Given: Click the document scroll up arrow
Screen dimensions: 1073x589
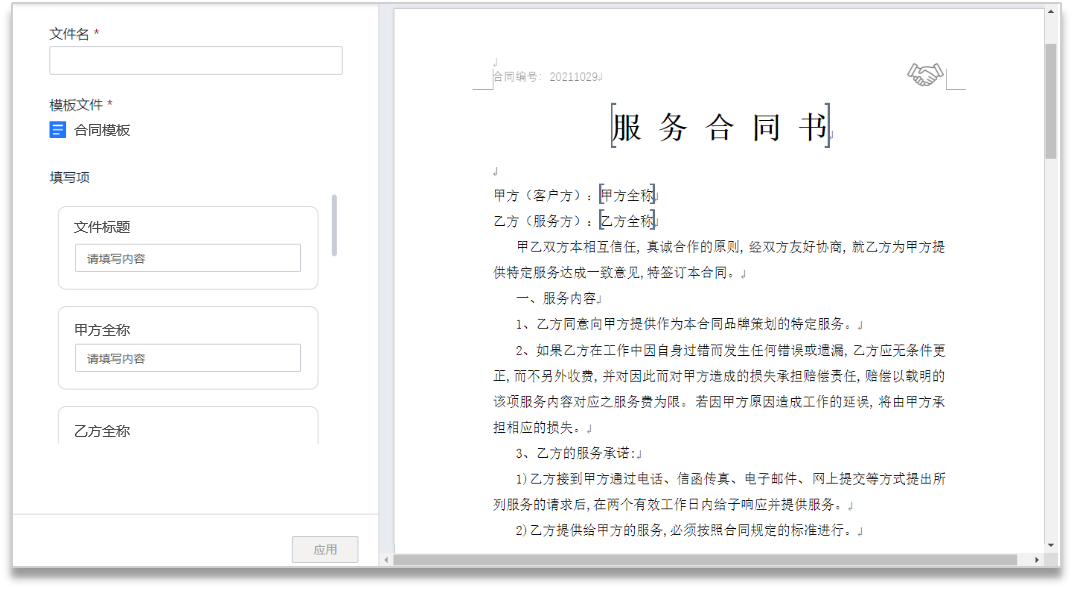Looking at the screenshot, I should [x=1051, y=12].
